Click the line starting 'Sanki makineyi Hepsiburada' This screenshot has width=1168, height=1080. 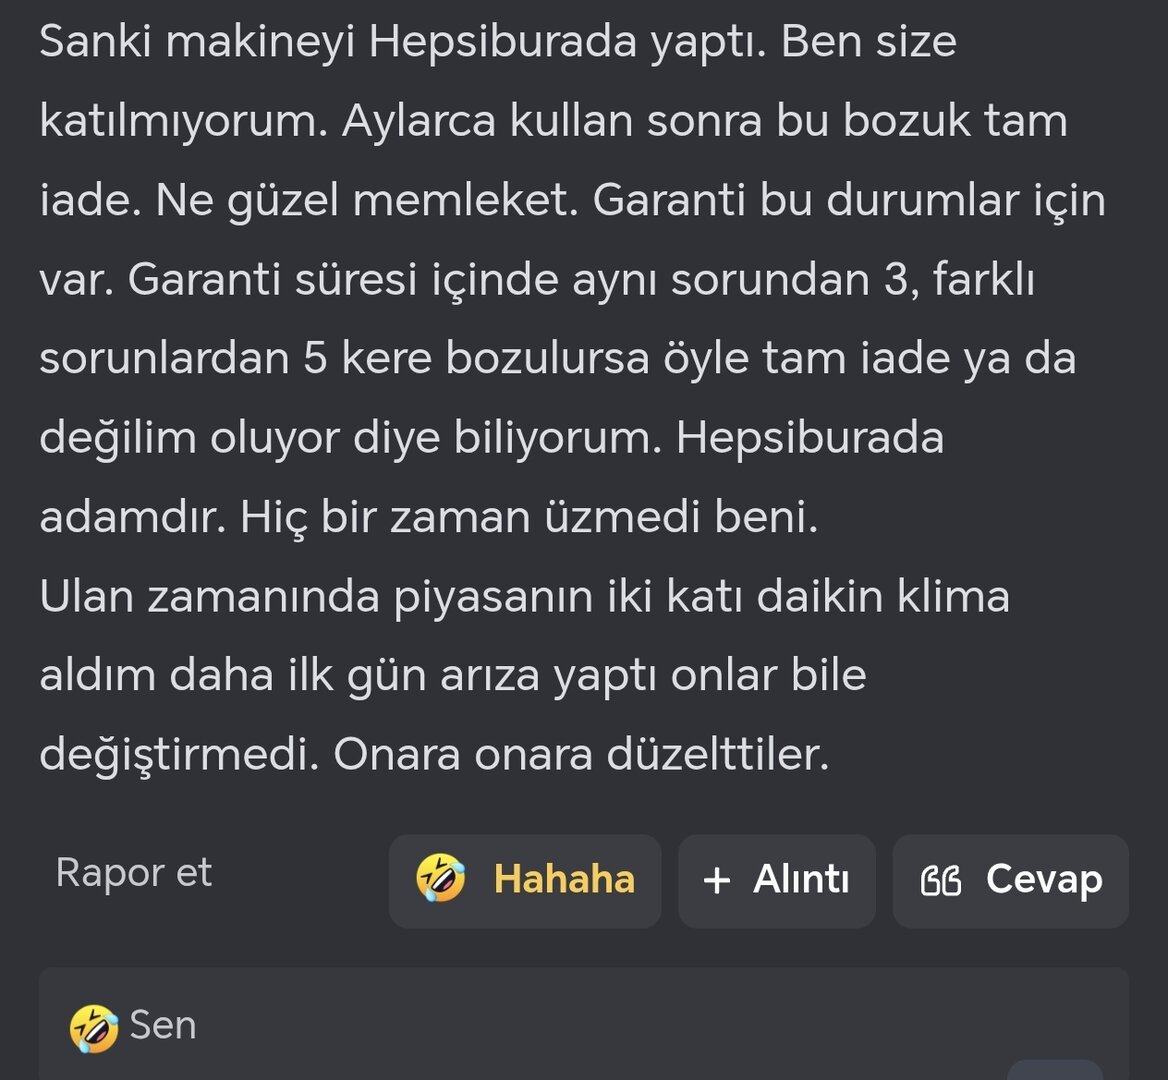click(x=497, y=42)
